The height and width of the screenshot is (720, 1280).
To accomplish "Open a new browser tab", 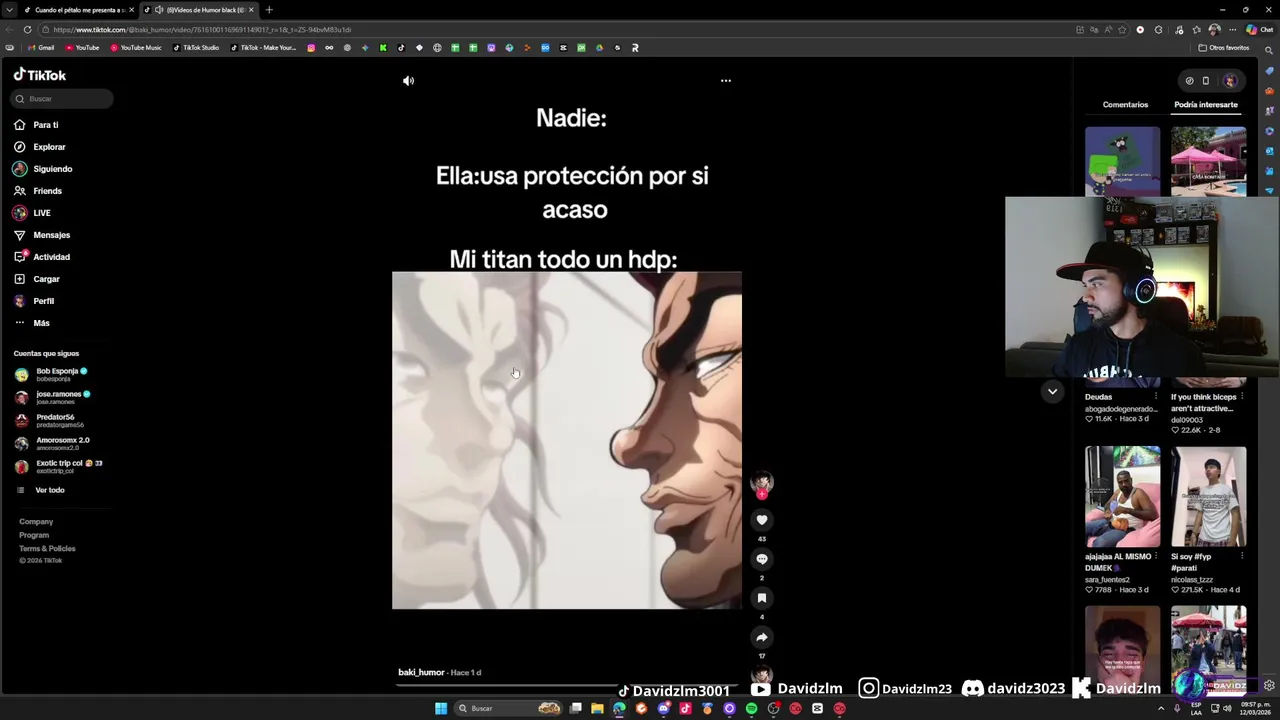I will (269, 10).
